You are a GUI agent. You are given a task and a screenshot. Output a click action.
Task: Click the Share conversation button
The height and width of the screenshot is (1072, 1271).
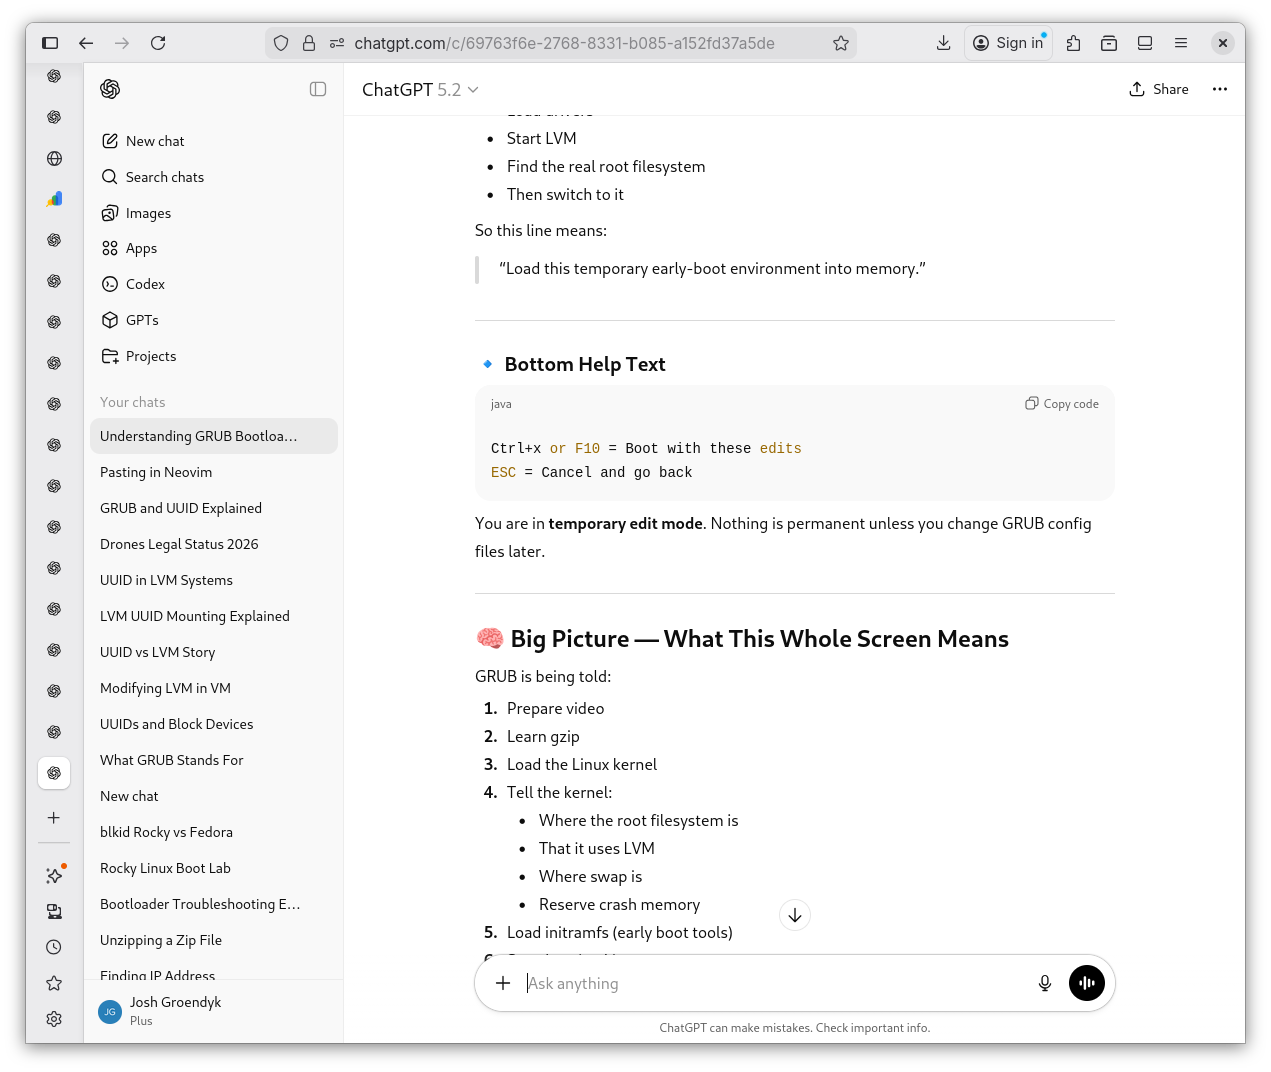(x=1159, y=89)
